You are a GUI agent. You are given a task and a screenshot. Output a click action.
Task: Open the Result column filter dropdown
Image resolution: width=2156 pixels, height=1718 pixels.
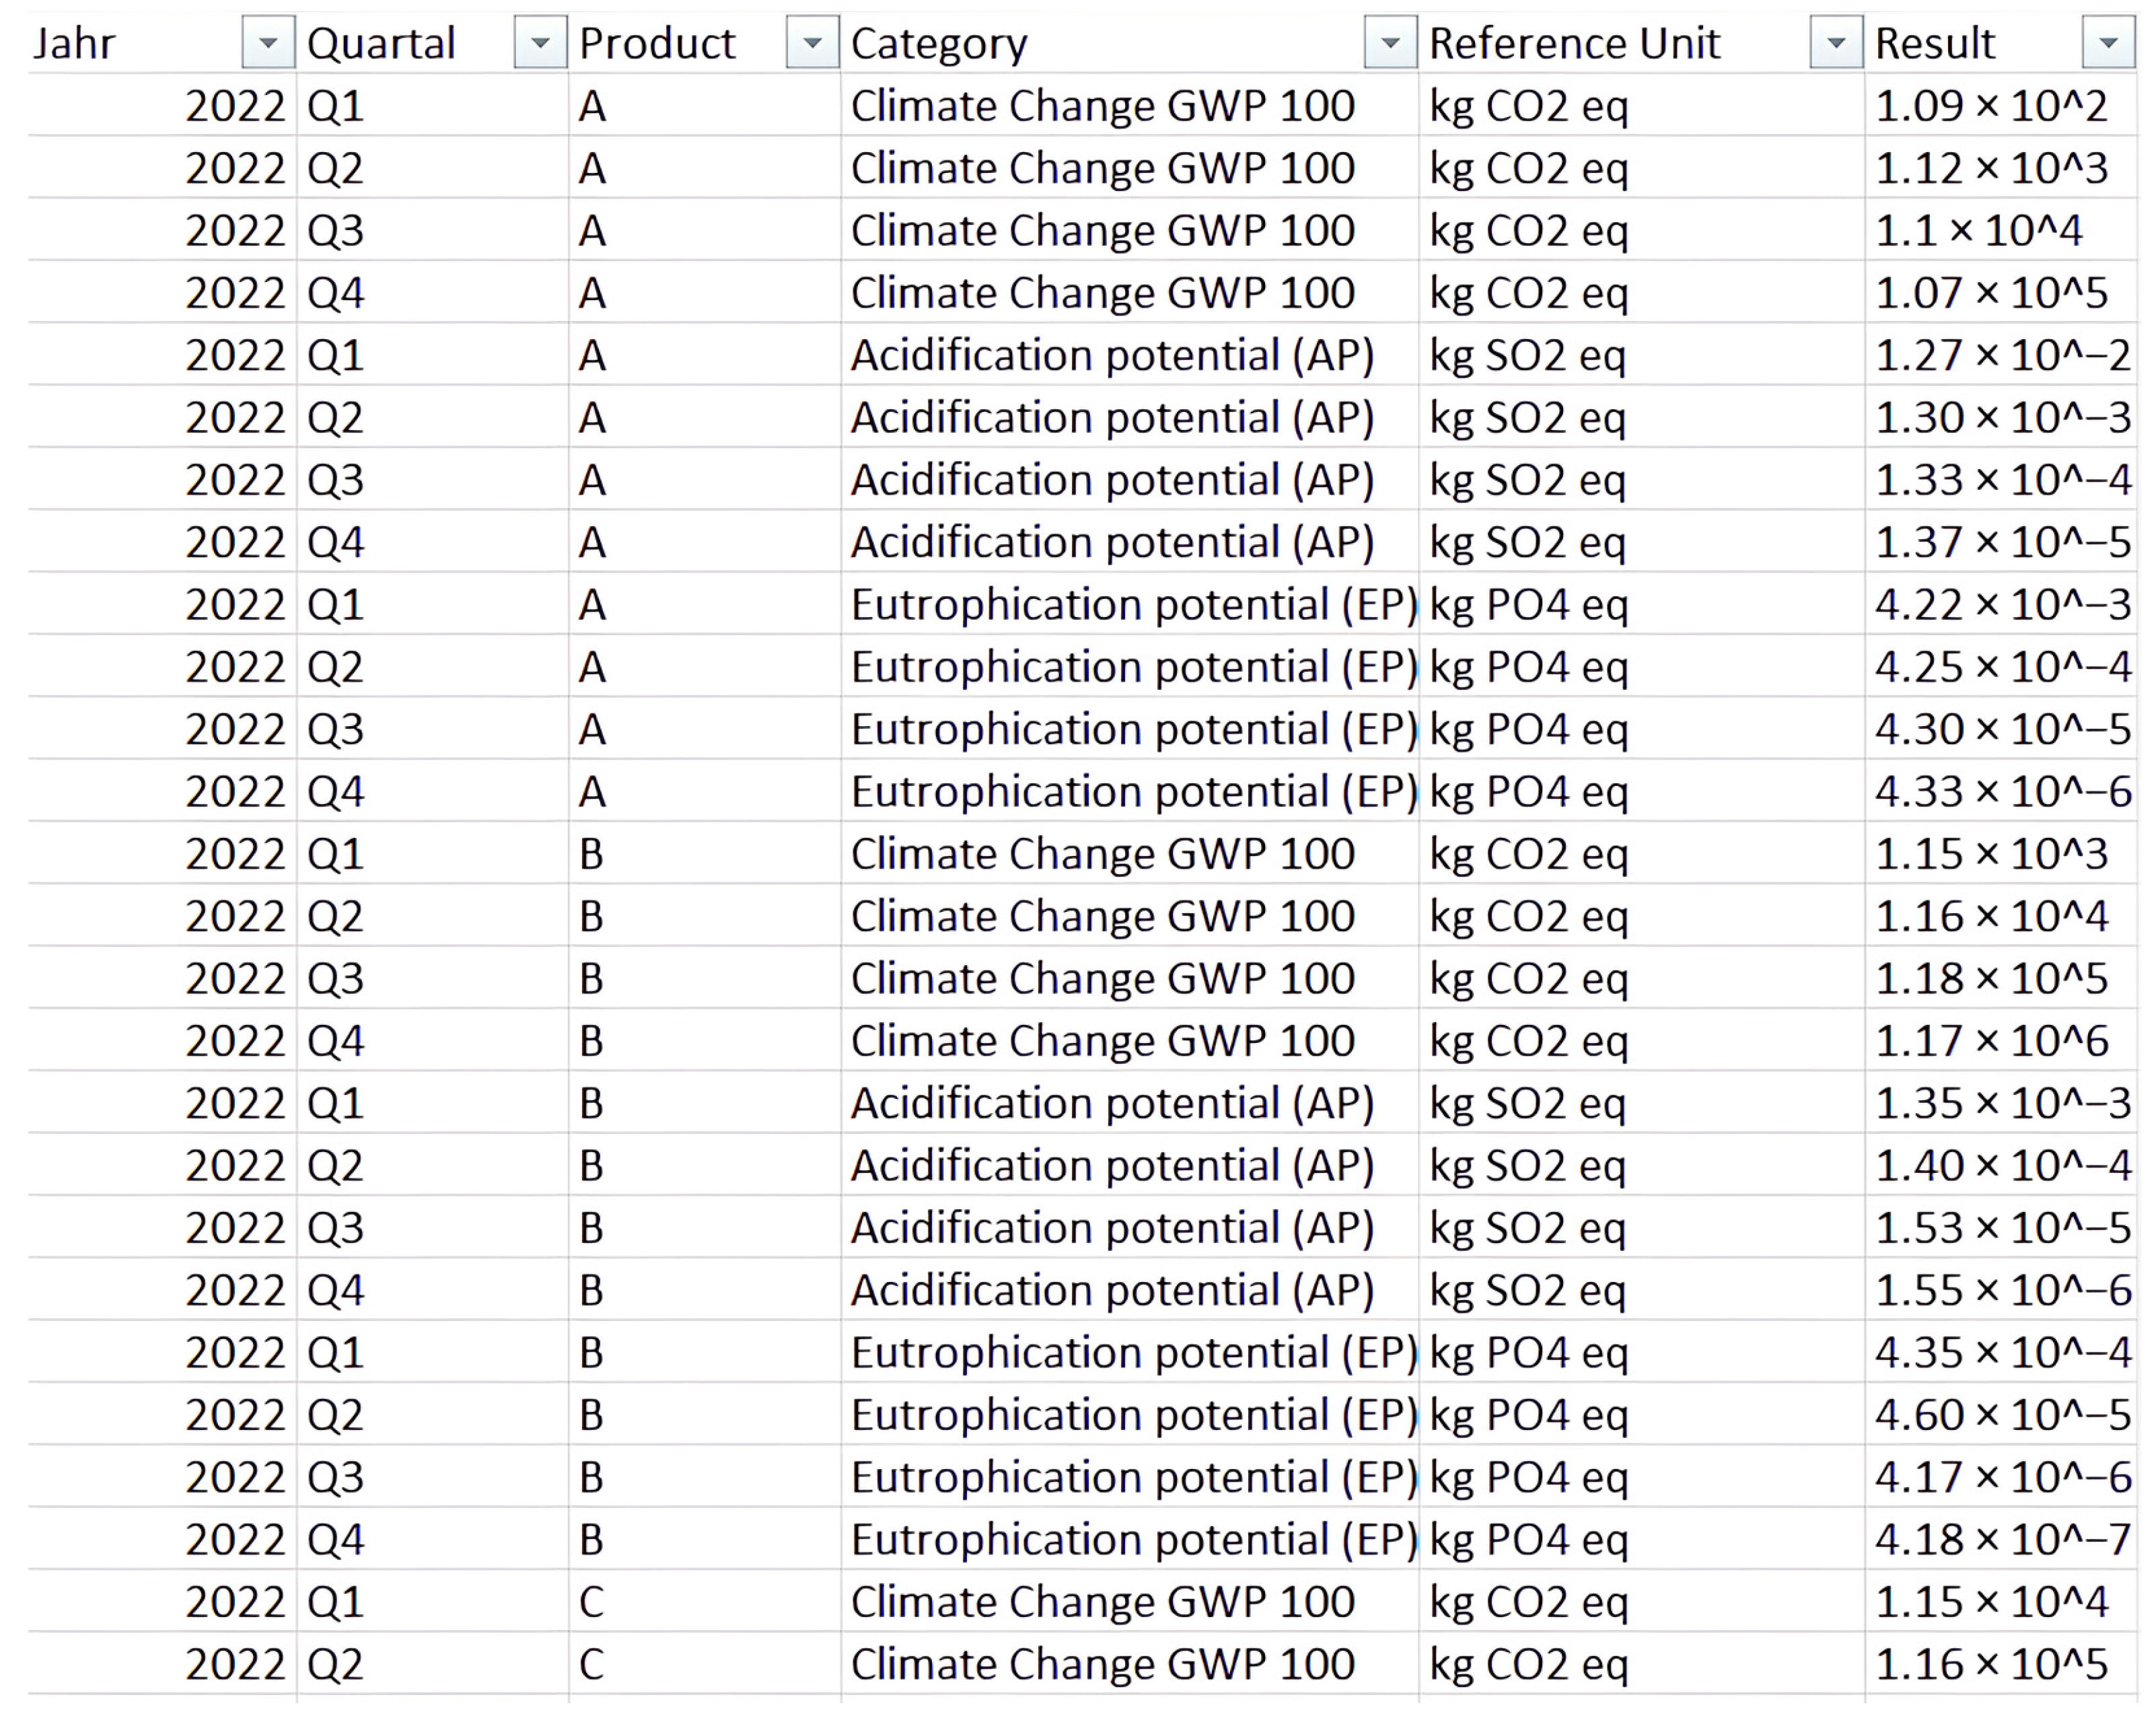pyautogui.click(x=2108, y=43)
